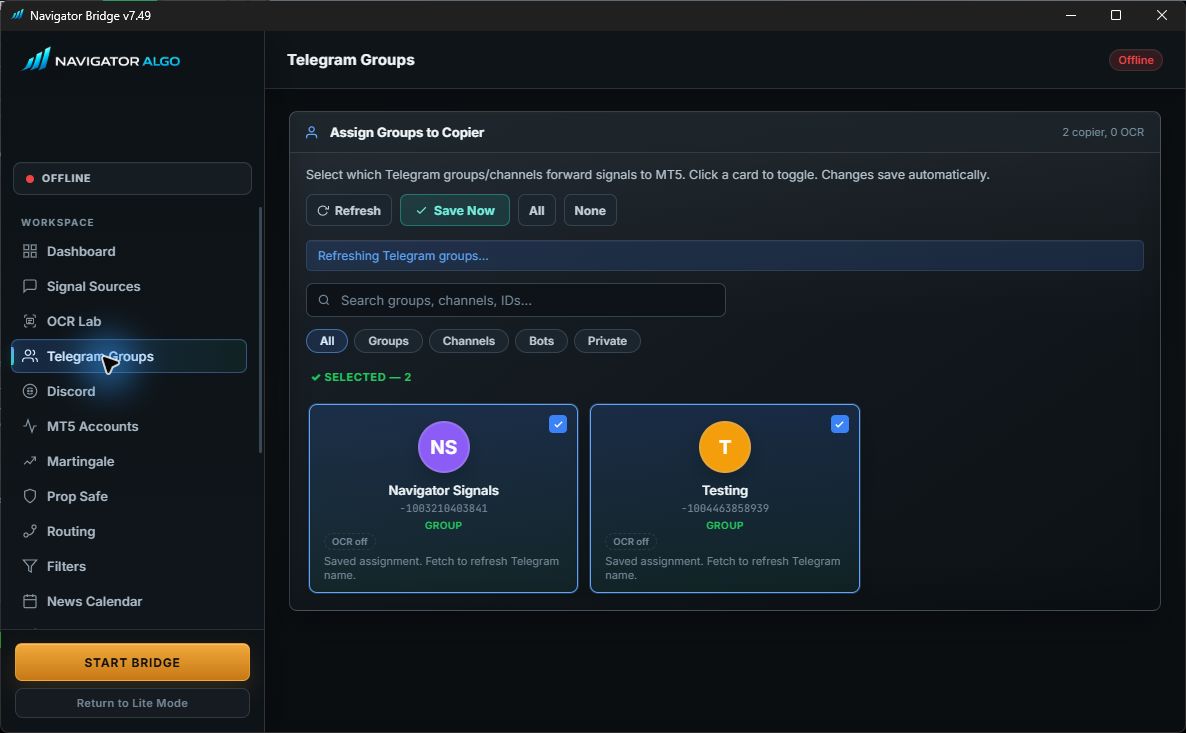Screen dimensions: 1186x733
Task: Click the OFFLINE status button in sidebar
Action: 132,178
